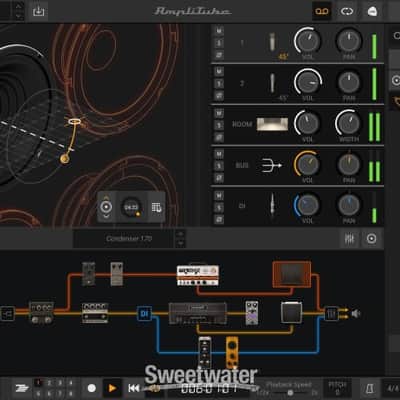Click up arrow beside Condenser 170
Image resolution: width=400 pixels, height=400 pixels.
(180, 234)
